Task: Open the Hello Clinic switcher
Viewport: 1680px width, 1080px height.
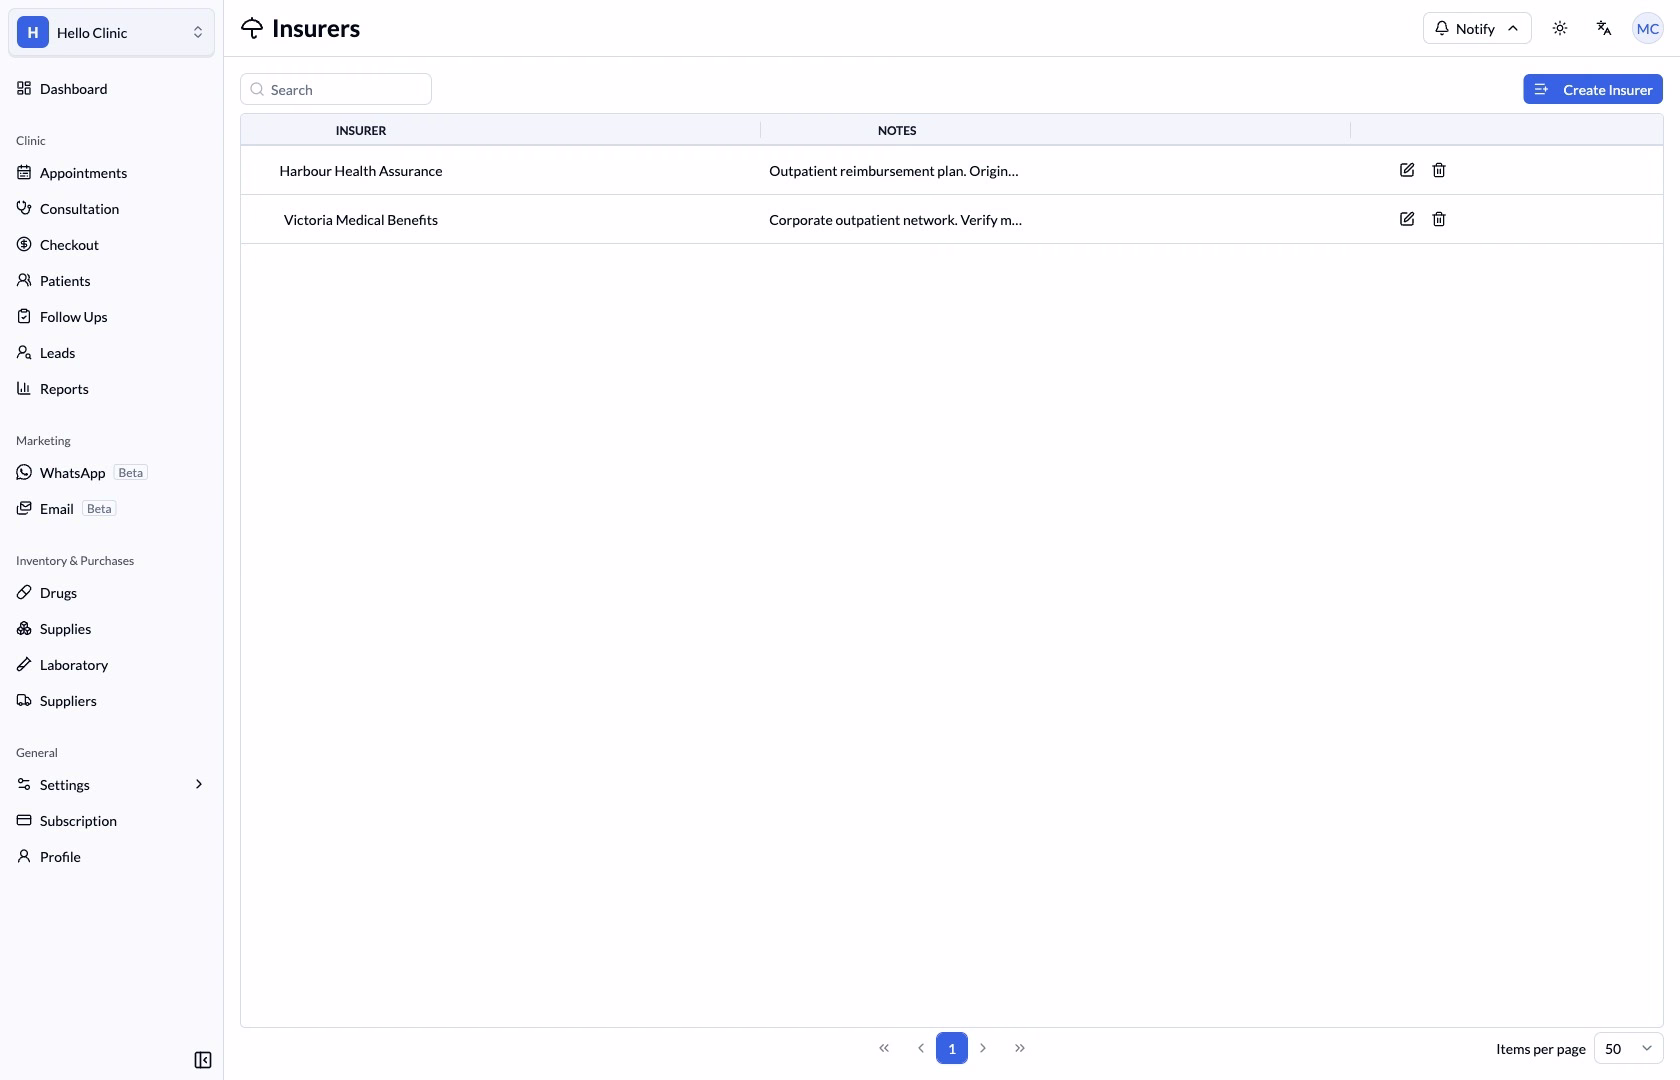Action: click(111, 32)
